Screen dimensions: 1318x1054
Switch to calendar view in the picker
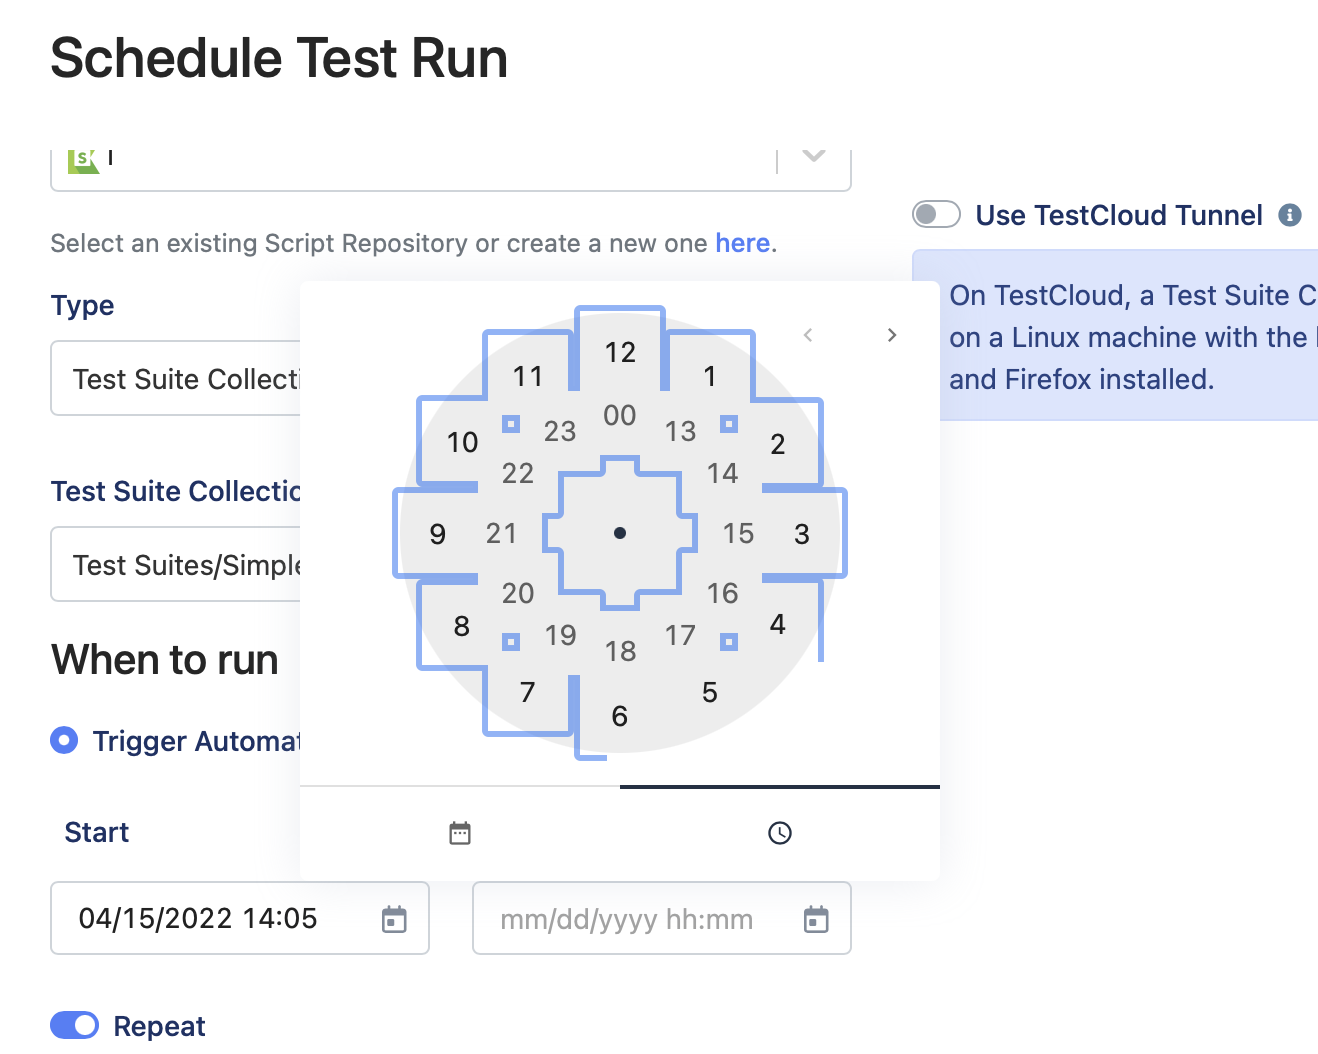click(460, 832)
